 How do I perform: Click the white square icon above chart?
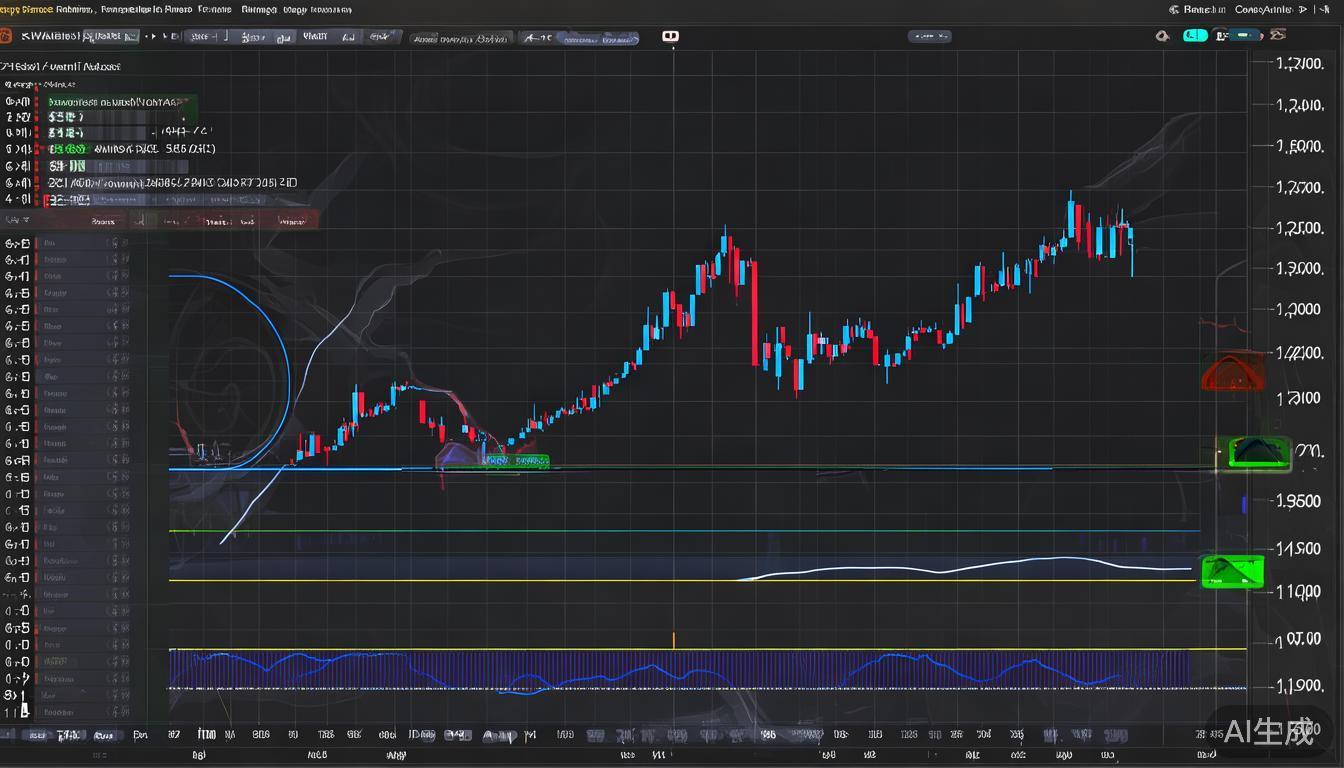click(670, 36)
